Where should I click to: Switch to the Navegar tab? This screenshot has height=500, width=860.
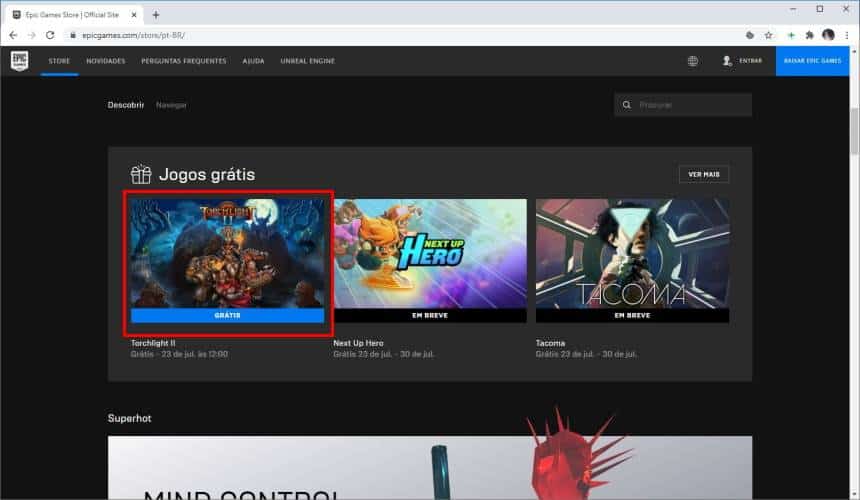(x=171, y=105)
